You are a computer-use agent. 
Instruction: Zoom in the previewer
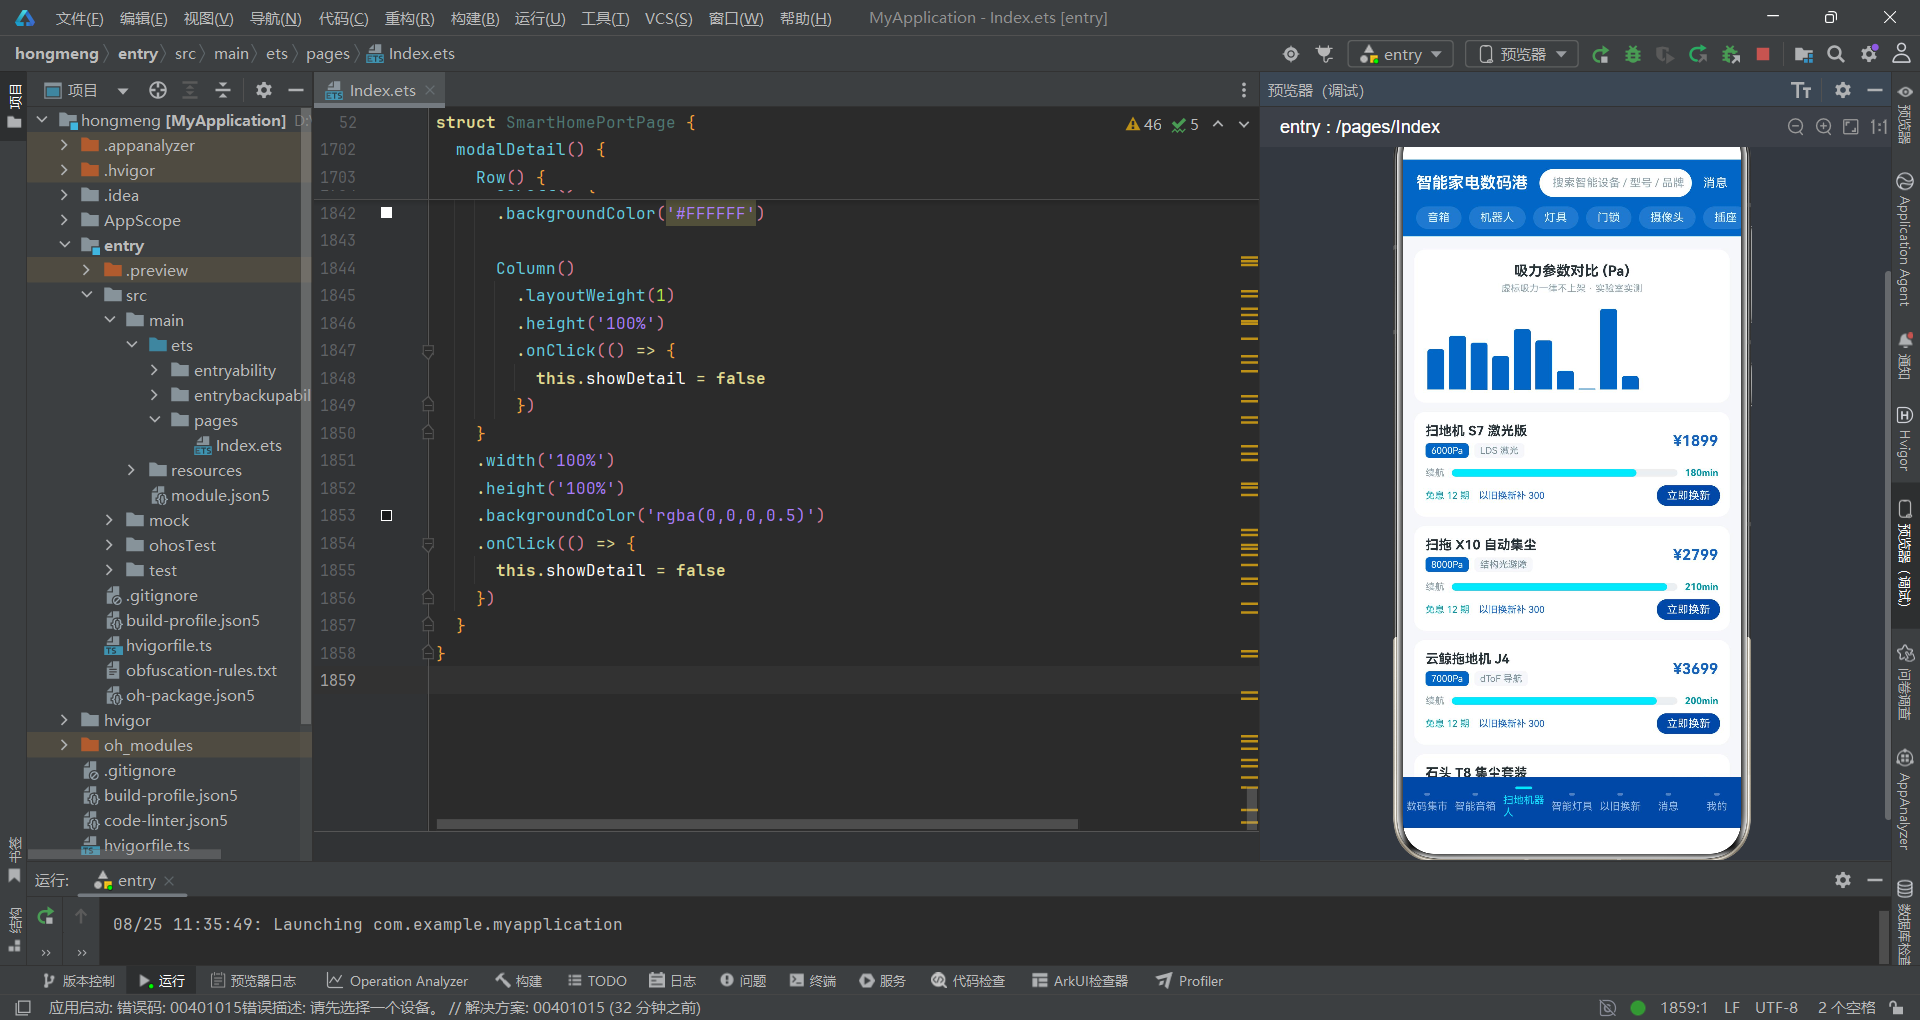[x=1824, y=127]
